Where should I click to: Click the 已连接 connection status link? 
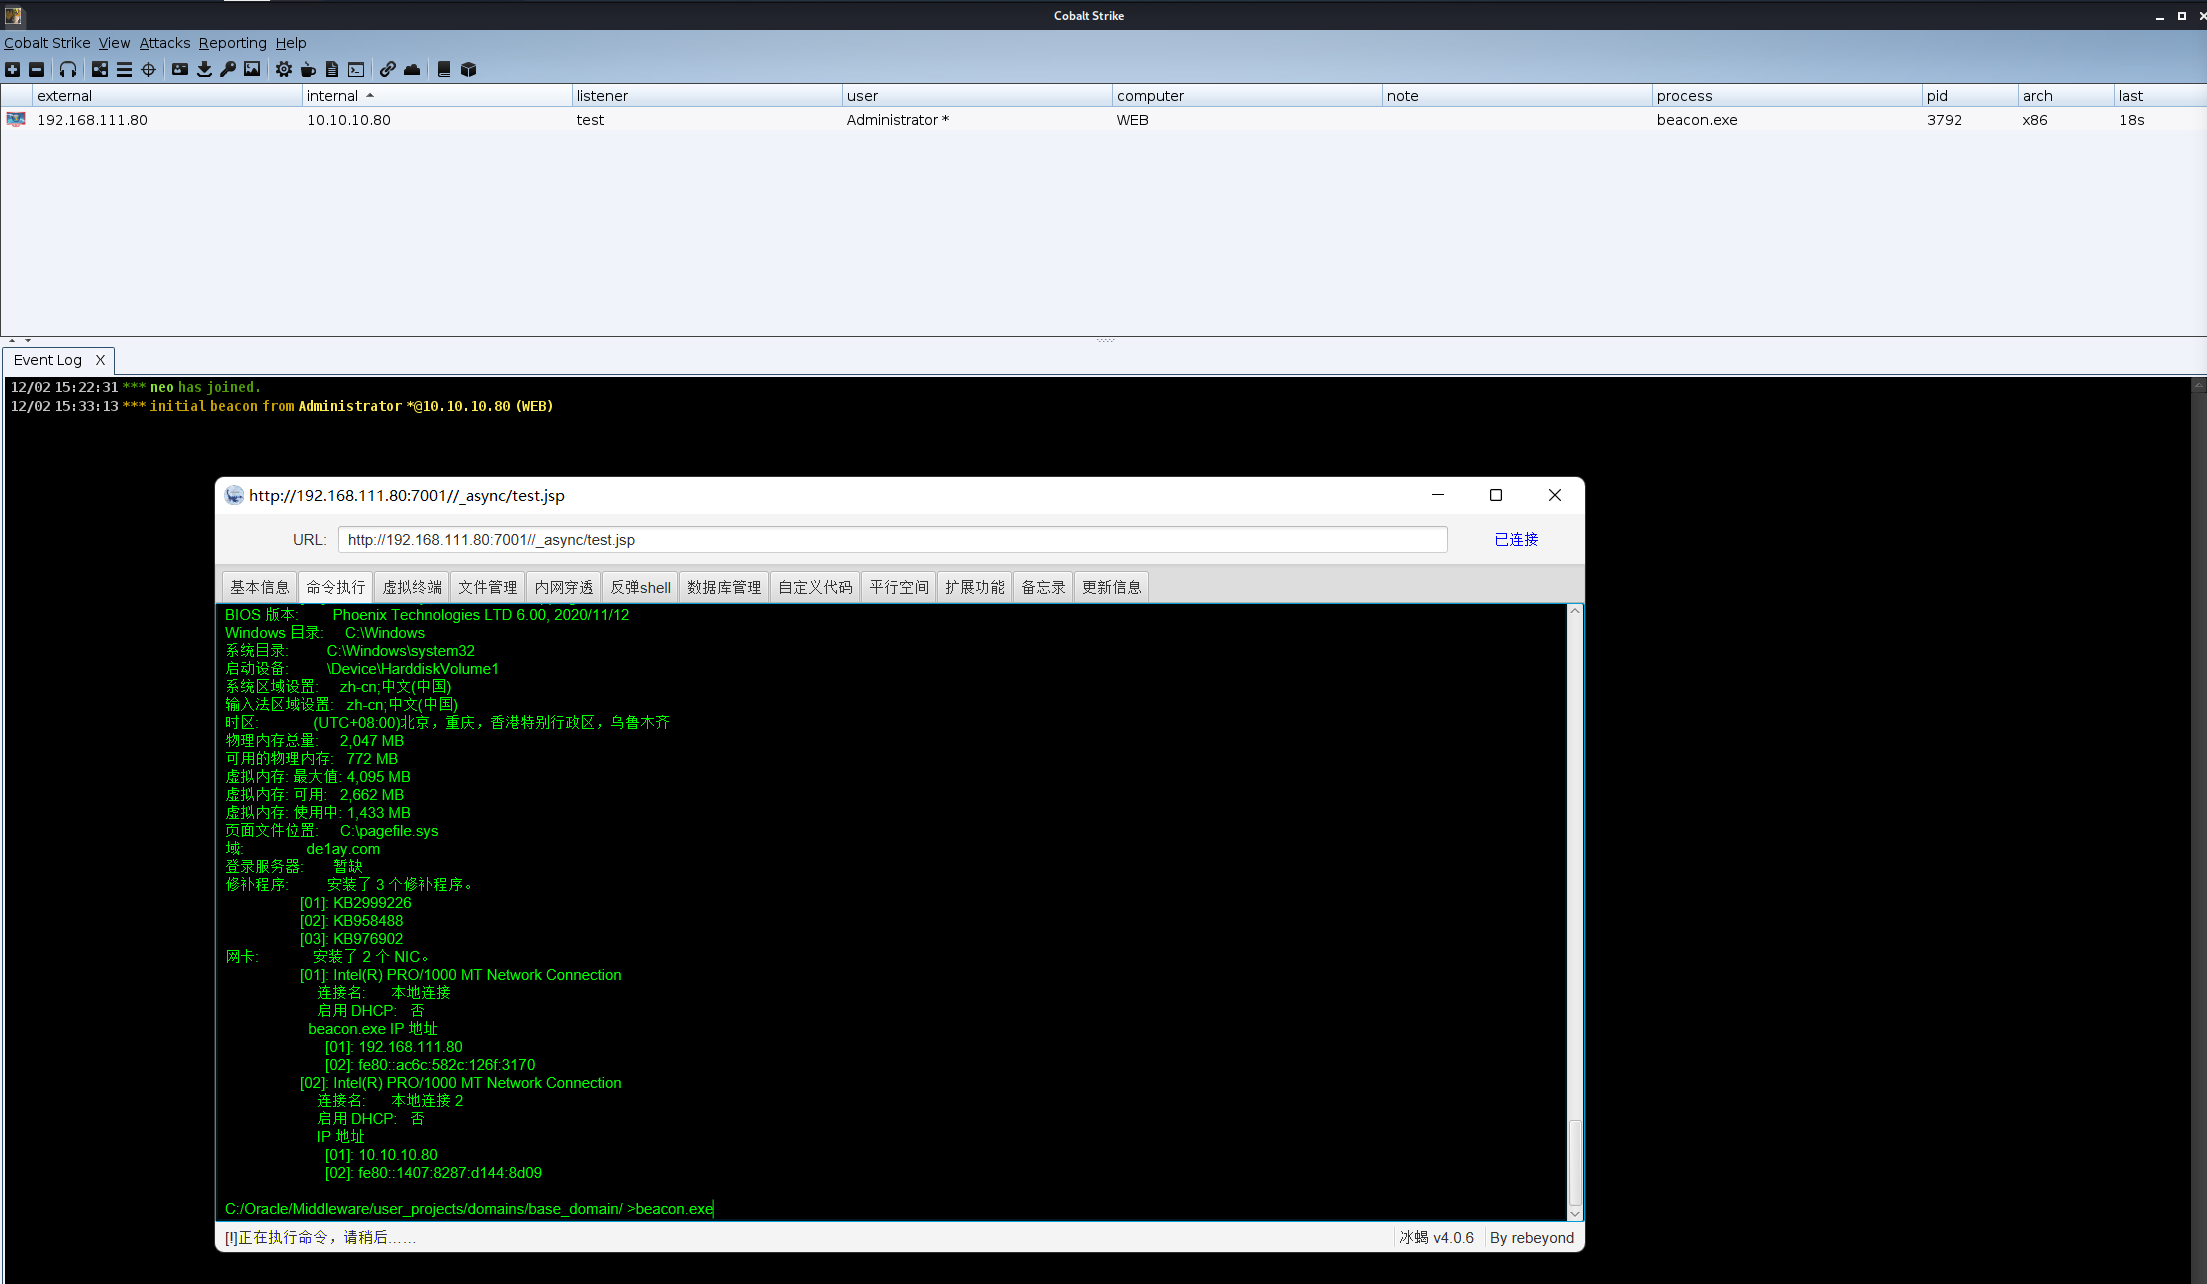click(x=1516, y=540)
